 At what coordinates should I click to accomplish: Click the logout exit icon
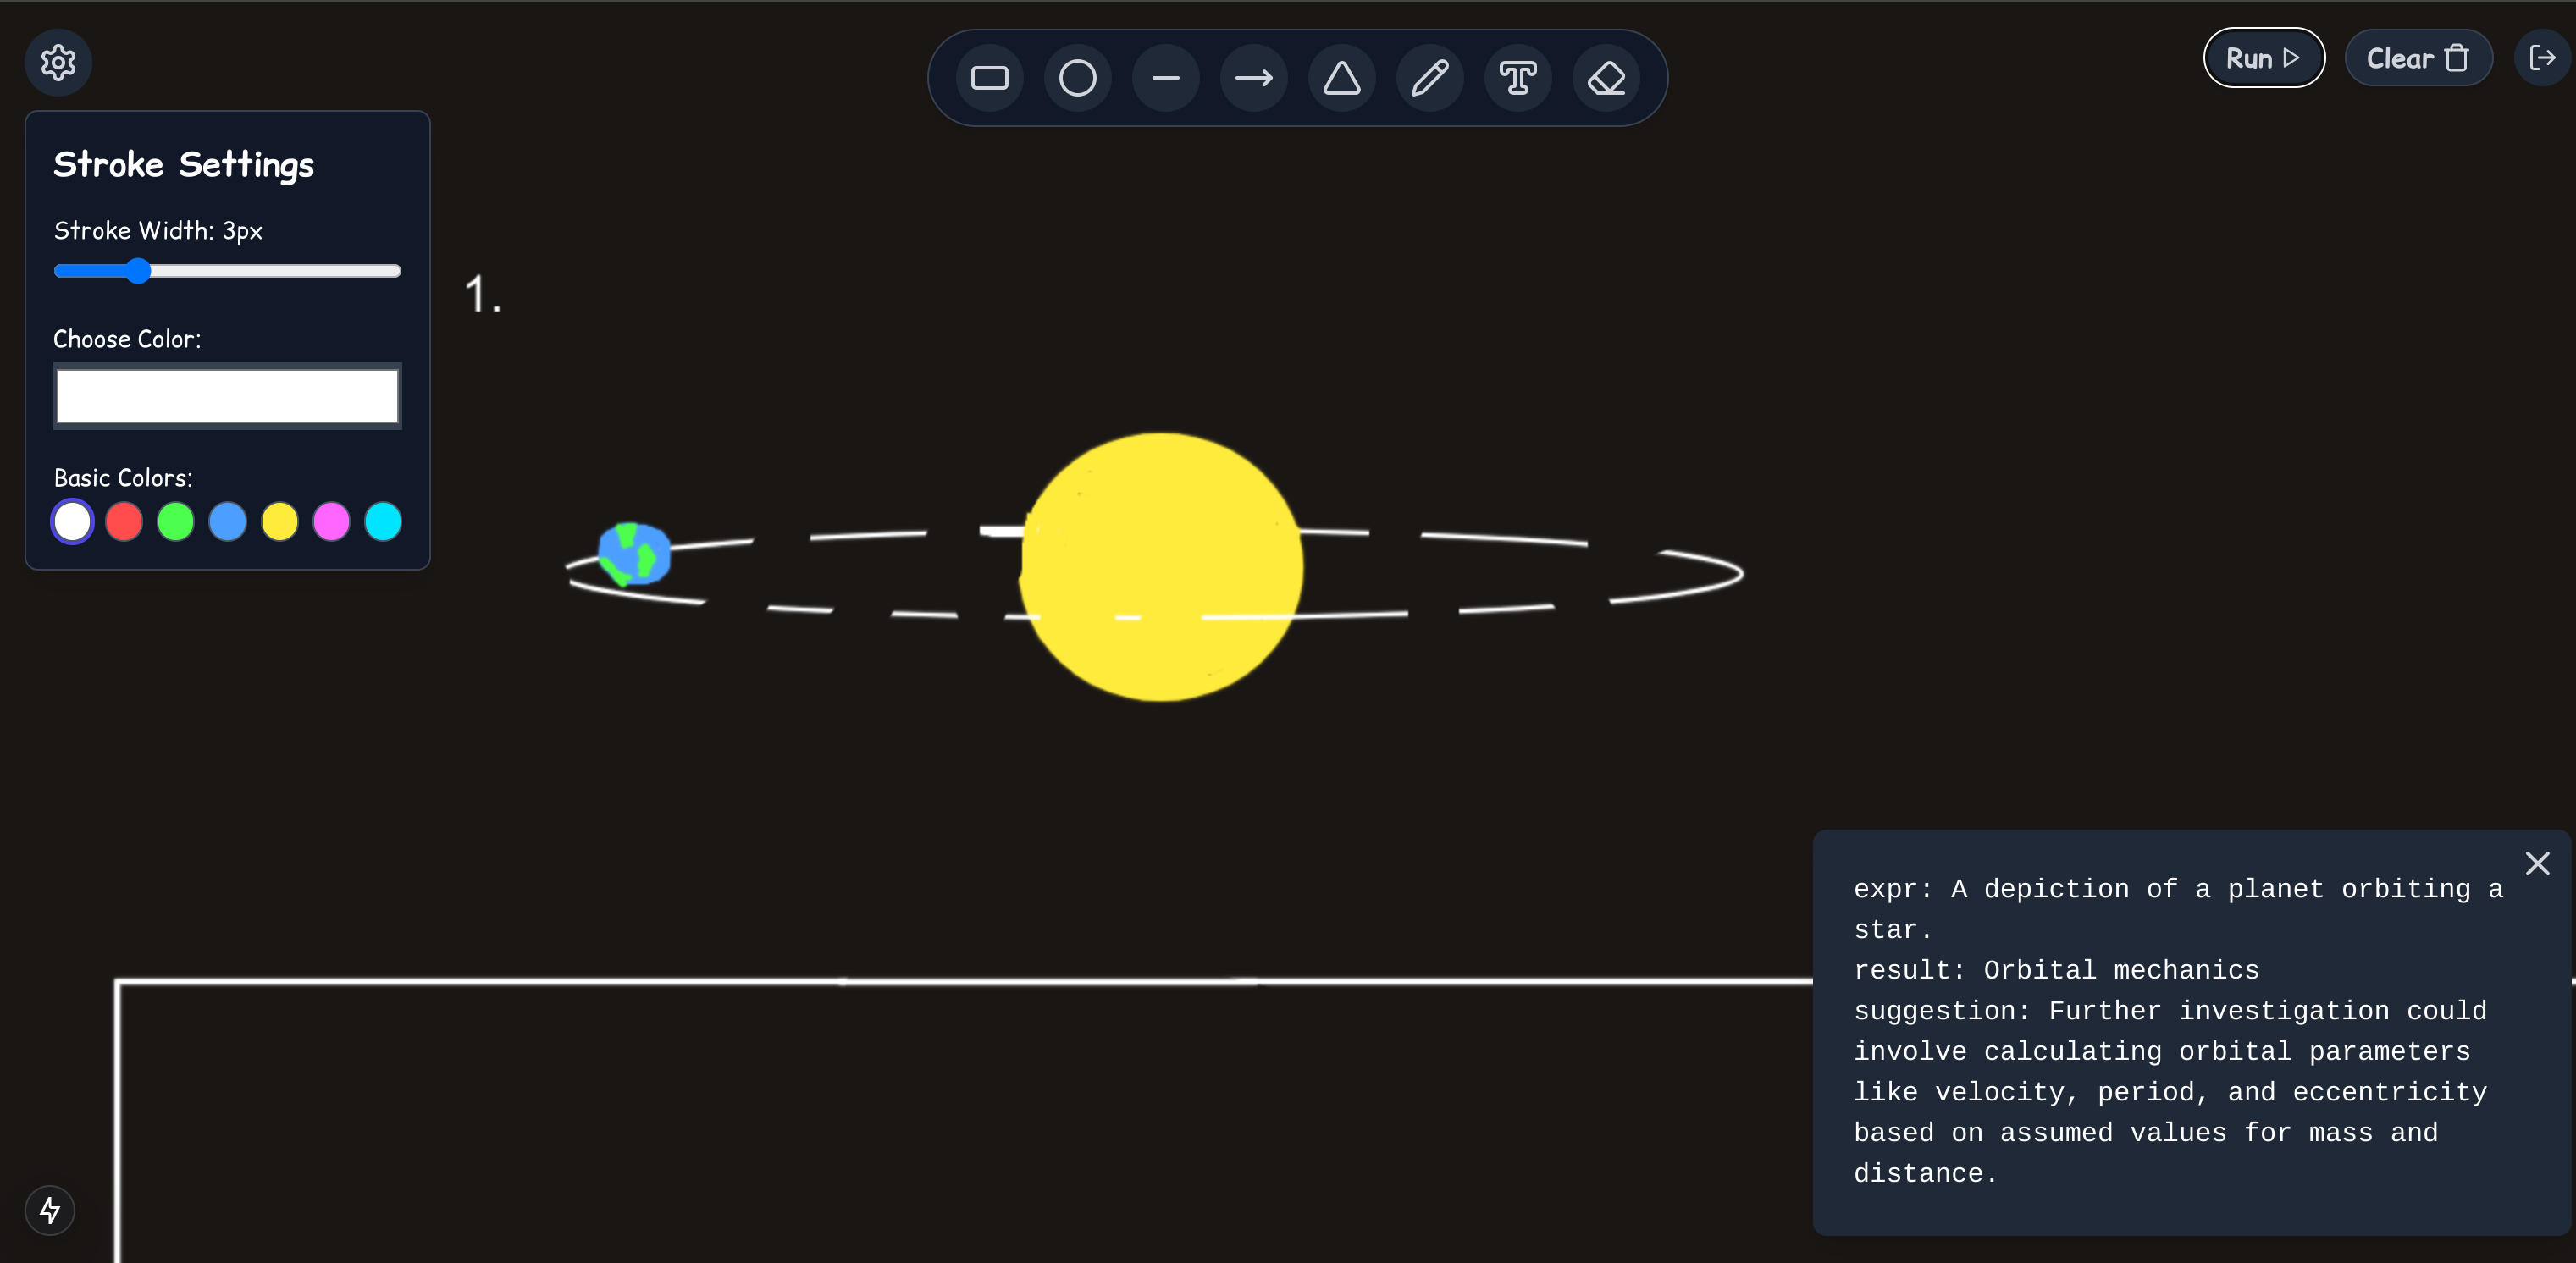click(x=2541, y=58)
